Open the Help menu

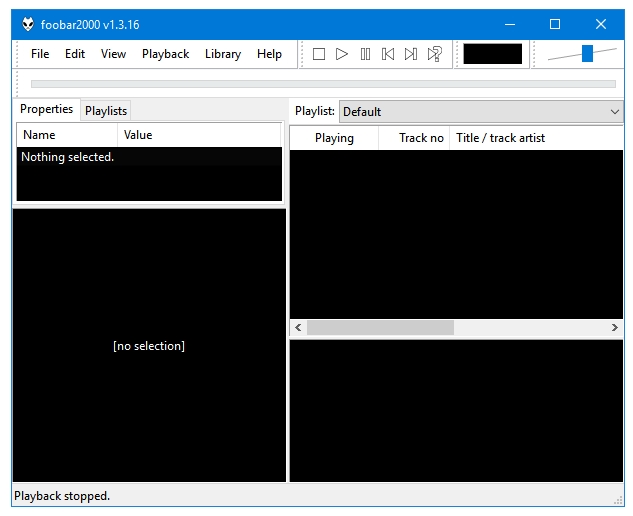(269, 54)
